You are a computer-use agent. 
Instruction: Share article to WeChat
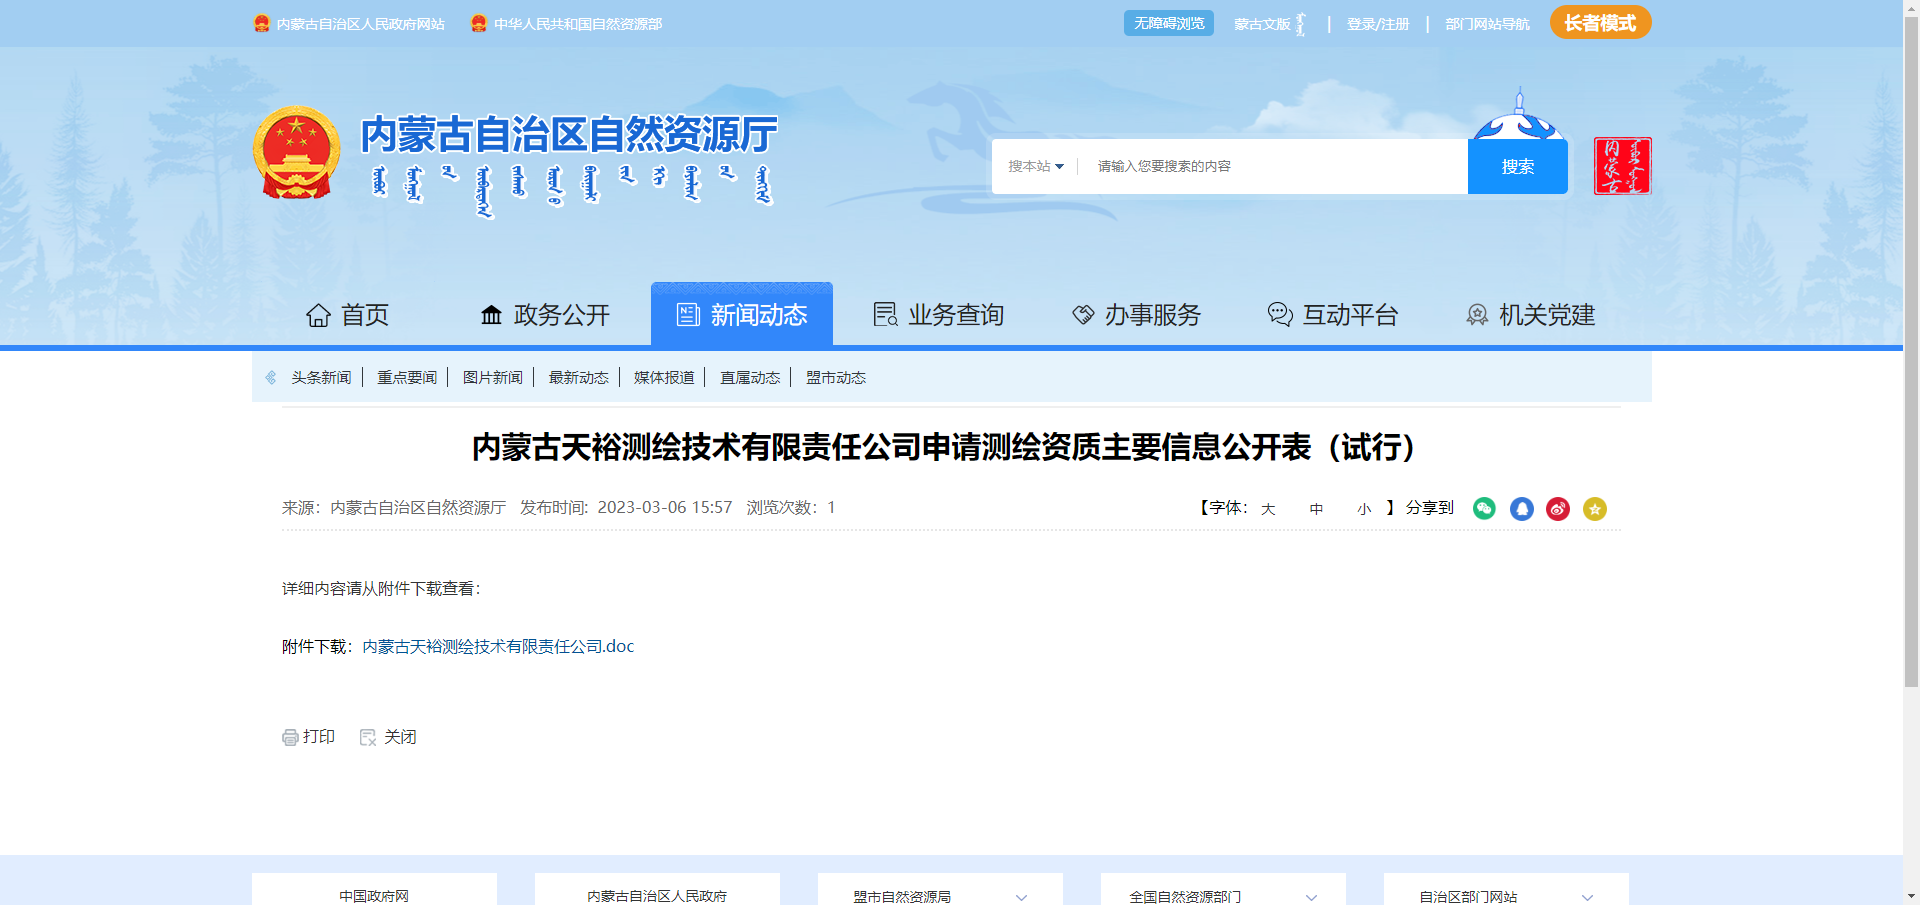click(1484, 509)
